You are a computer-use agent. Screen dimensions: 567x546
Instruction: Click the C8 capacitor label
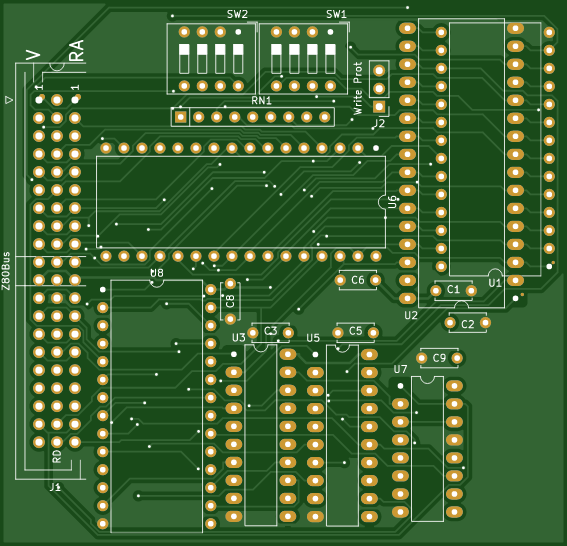click(x=230, y=301)
